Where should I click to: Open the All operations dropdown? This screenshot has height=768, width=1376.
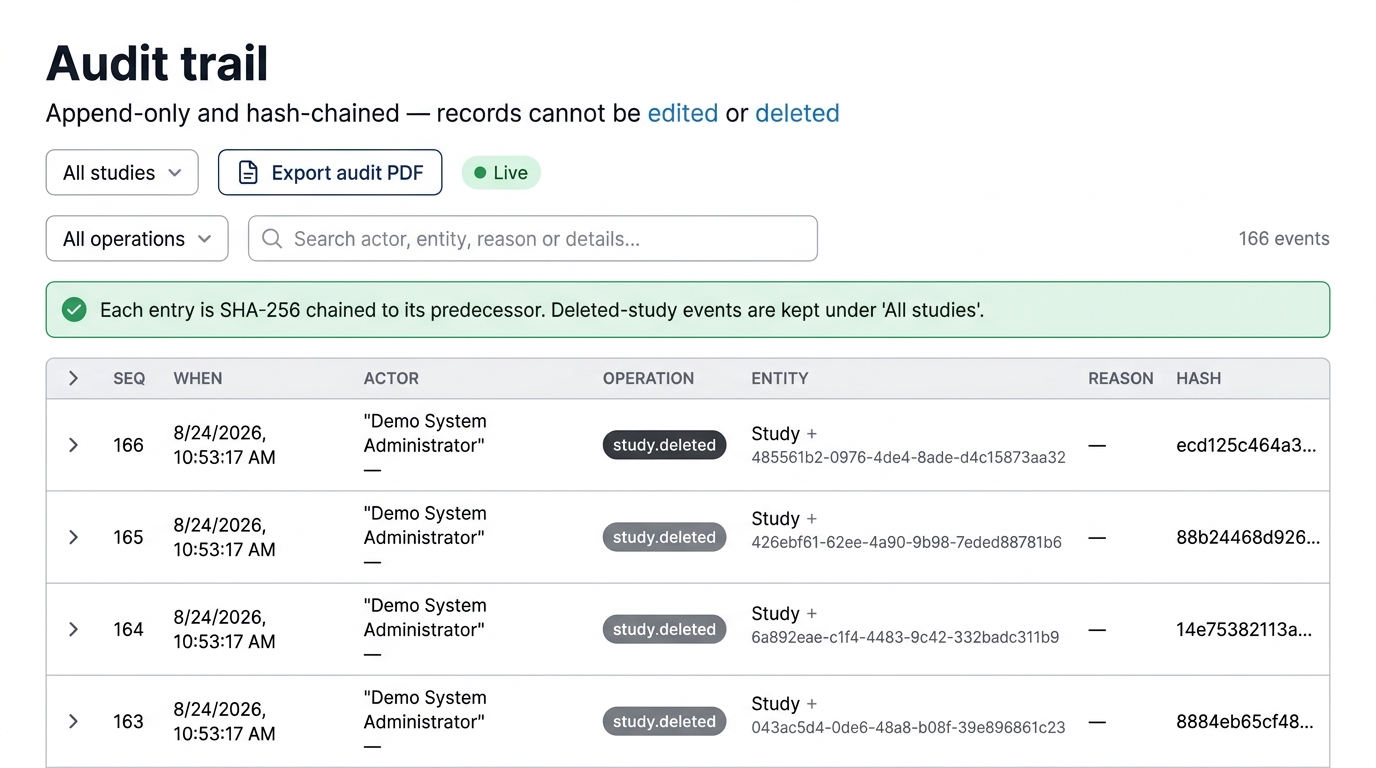tap(137, 239)
